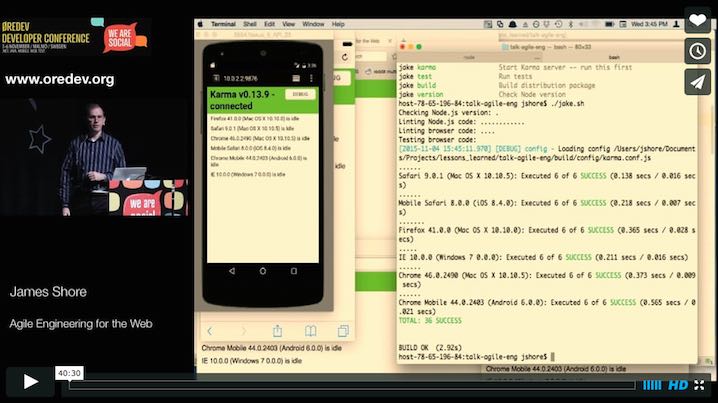This screenshot has width=718, height=403.
Task: Tap the Android back navigation triangle
Action: (232, 271)
